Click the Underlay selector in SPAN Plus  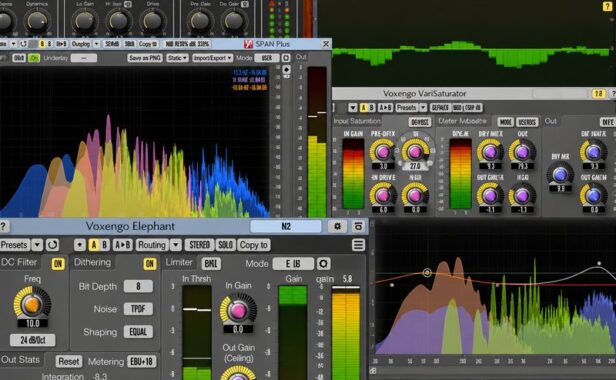point(84,58)
